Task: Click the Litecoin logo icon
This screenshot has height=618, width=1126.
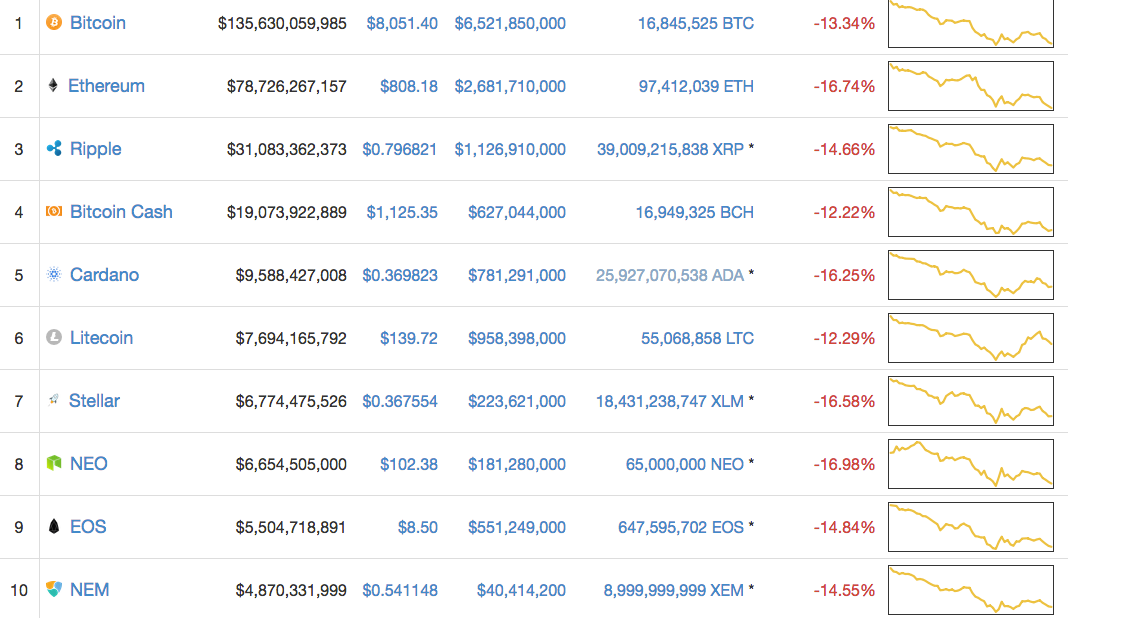Action: (54, 338)
